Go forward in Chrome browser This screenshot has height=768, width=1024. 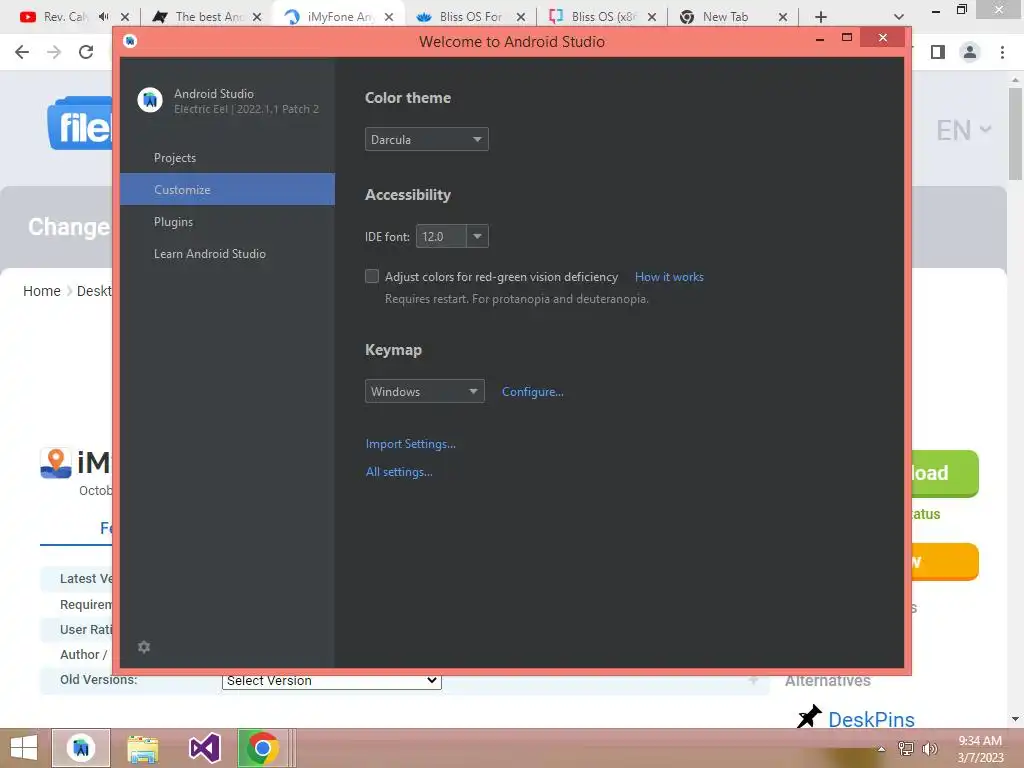click(x=54, y=52)
